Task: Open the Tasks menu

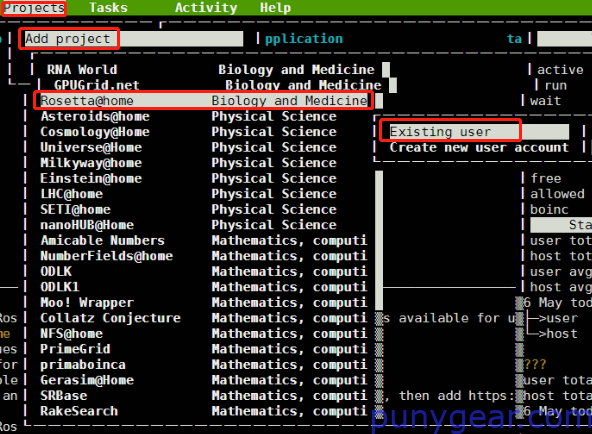Action: [x=108, y=8]
